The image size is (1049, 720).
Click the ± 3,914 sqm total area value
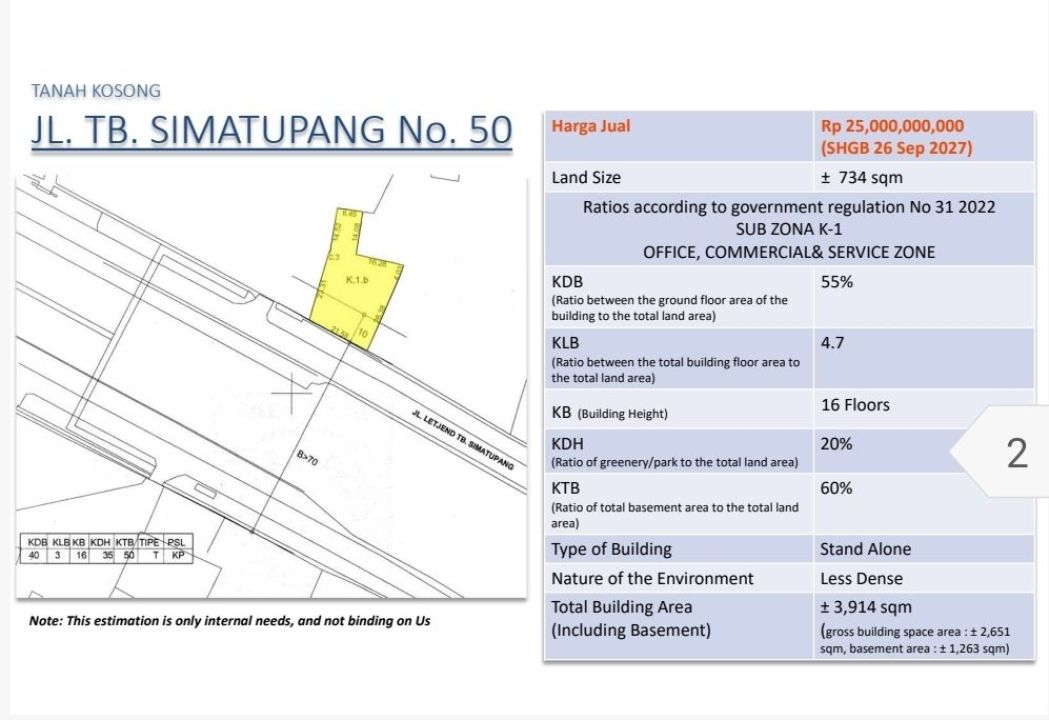(x=865, y=607)
